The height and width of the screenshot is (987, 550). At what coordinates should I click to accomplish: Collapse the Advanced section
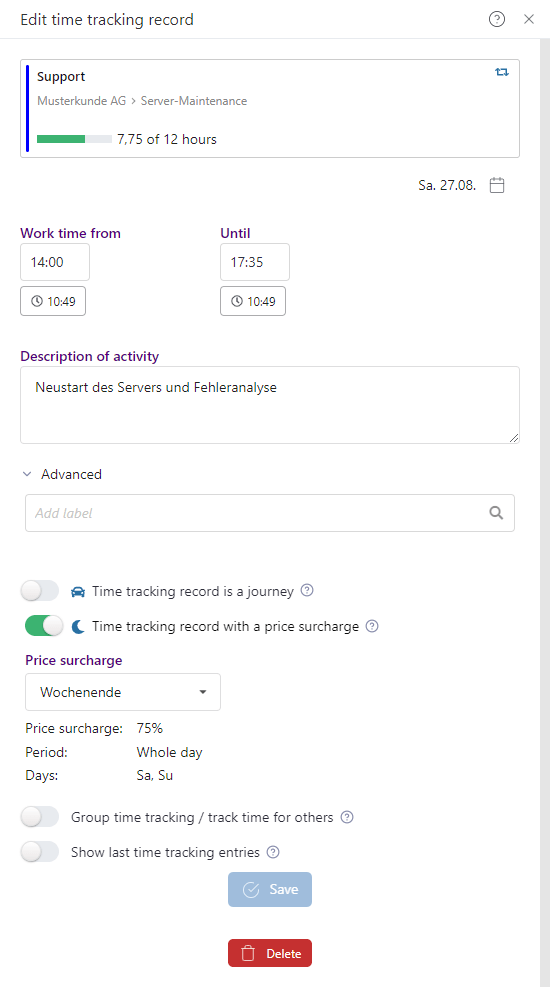(62, 474)
